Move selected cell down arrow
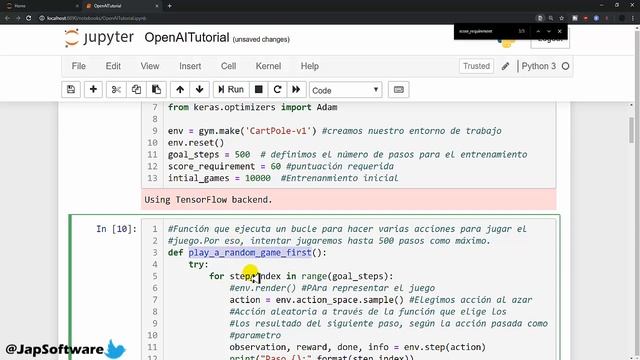This screenshot has height=360, width=640. point(200,89)
